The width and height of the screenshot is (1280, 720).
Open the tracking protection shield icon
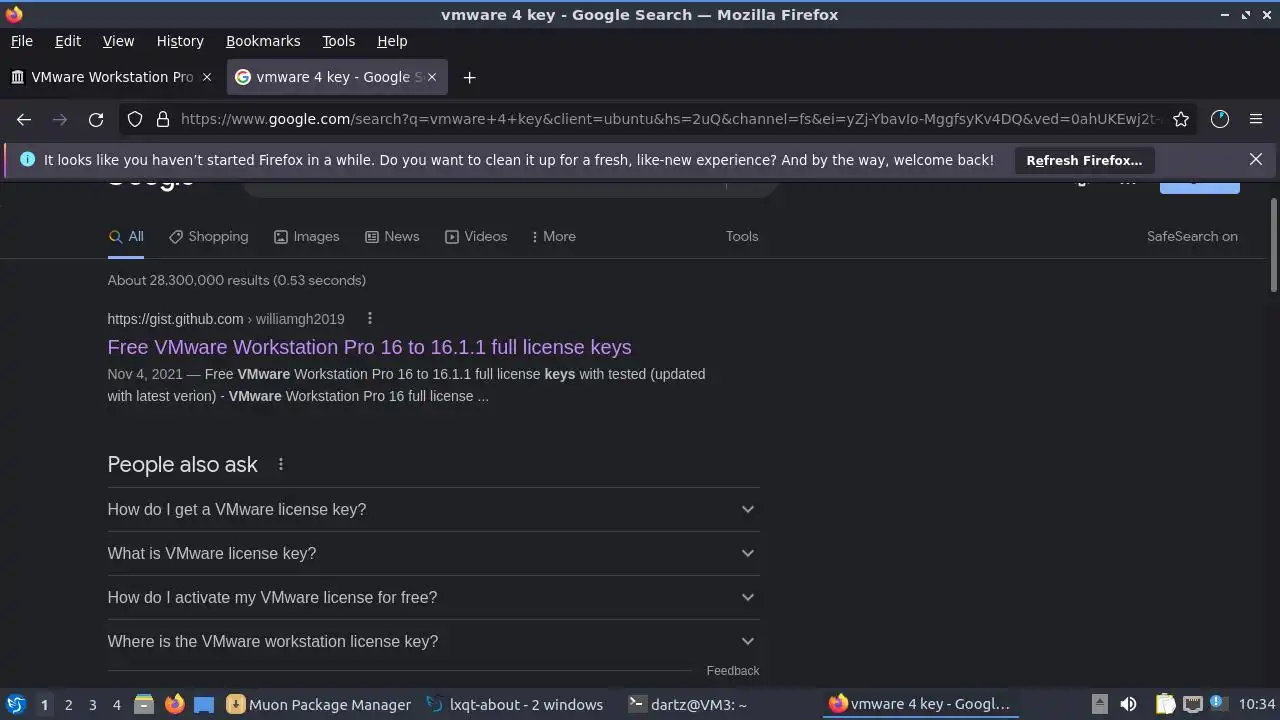(x=135, y=119)
